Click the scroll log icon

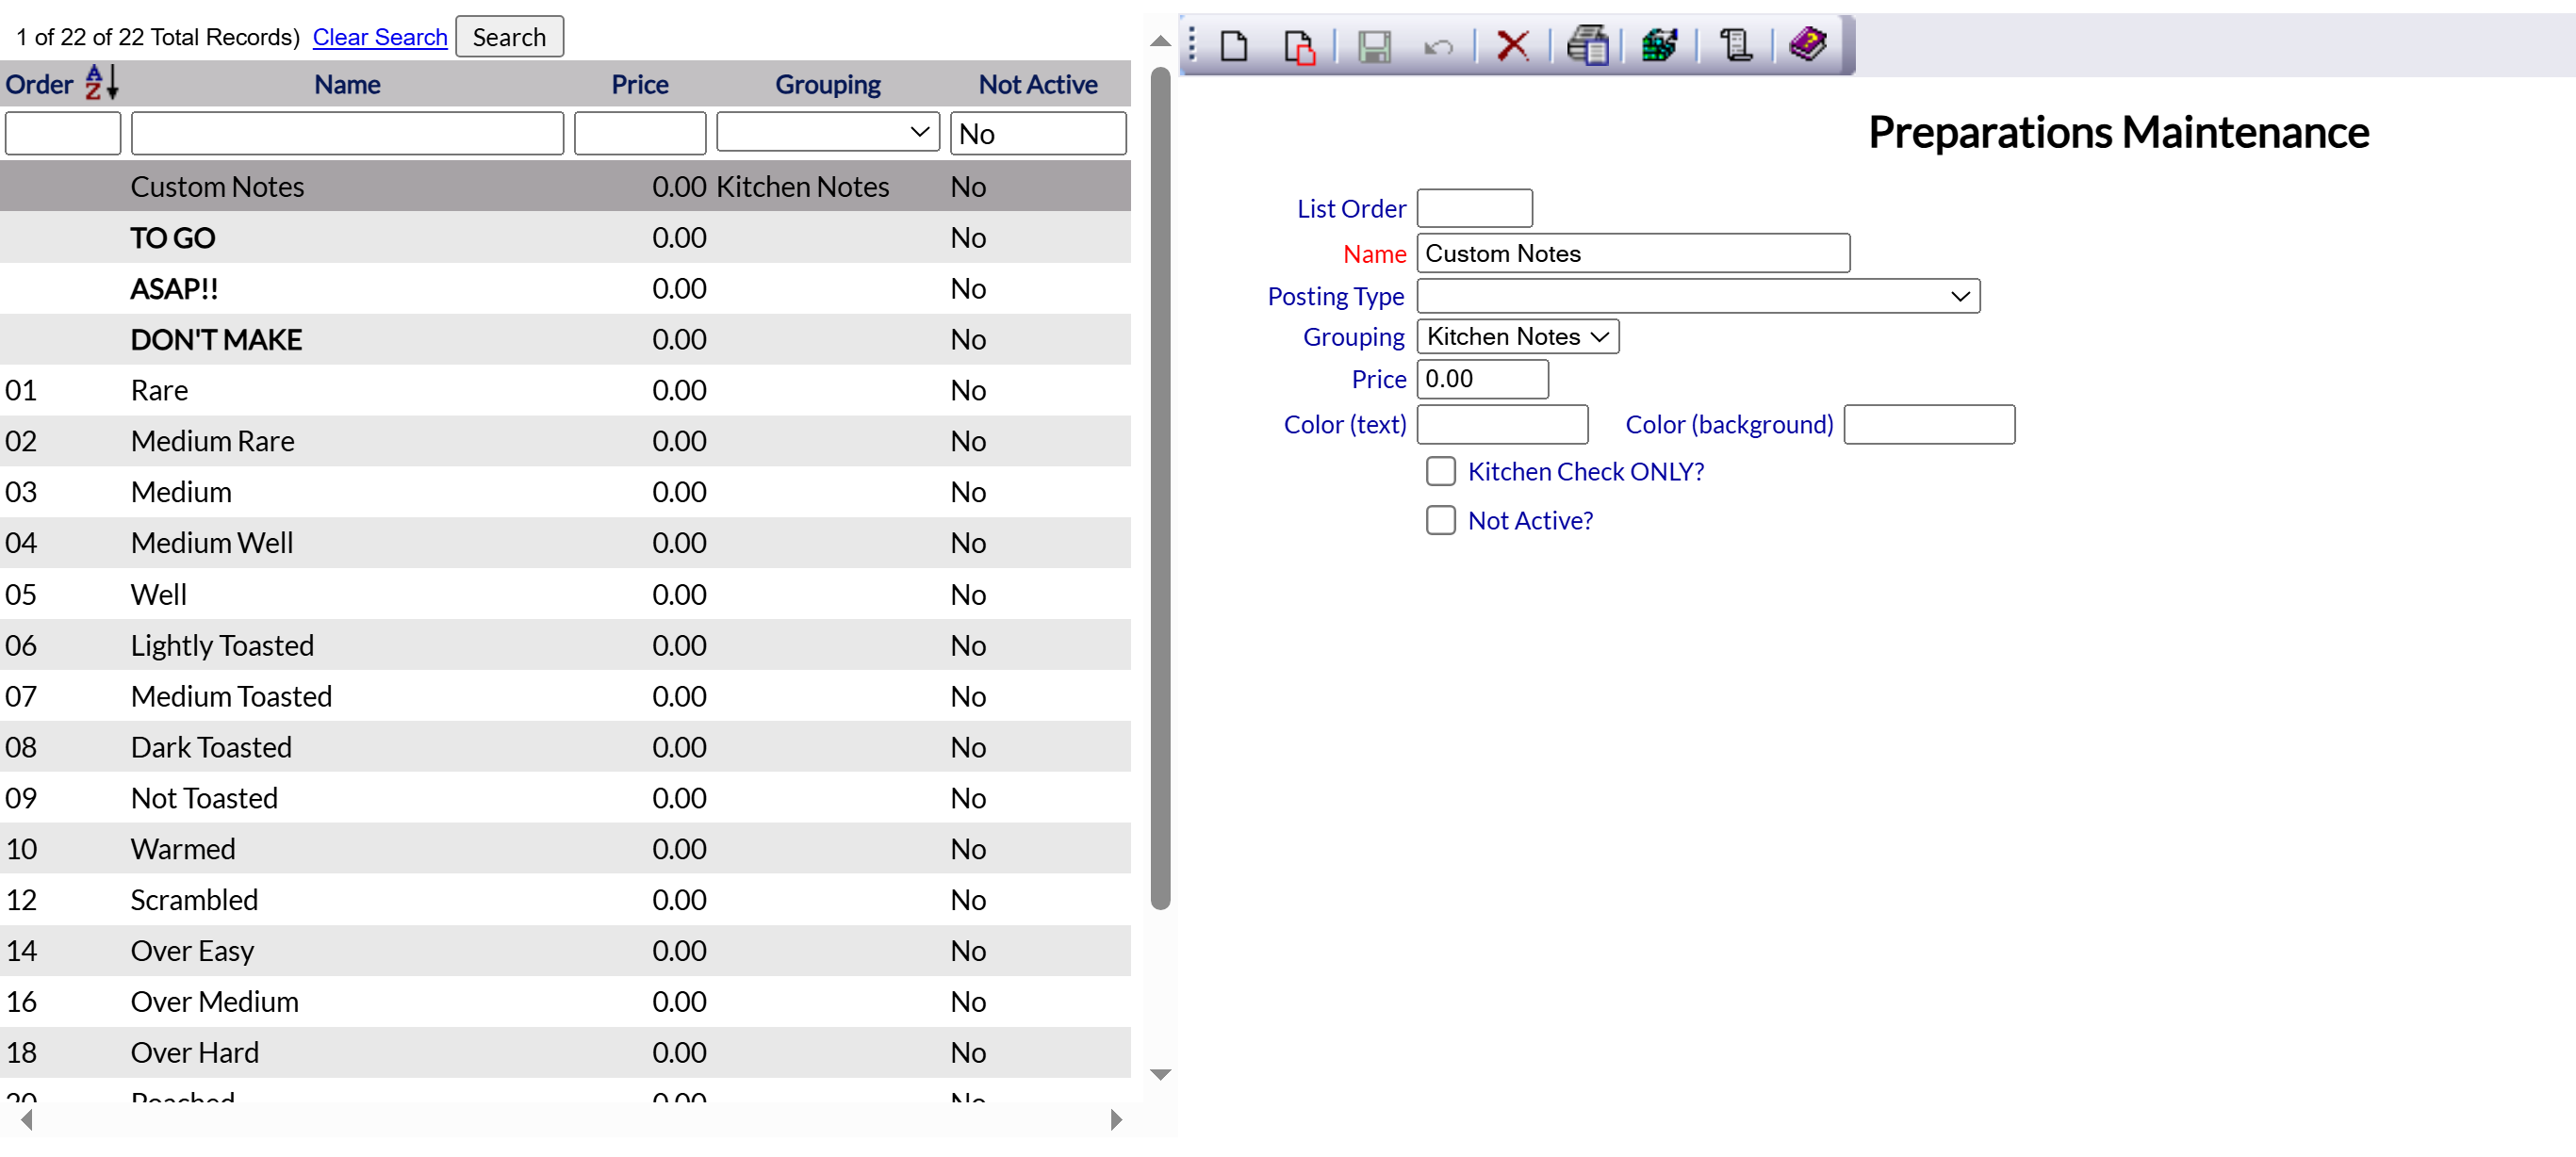click(1735, 45)
